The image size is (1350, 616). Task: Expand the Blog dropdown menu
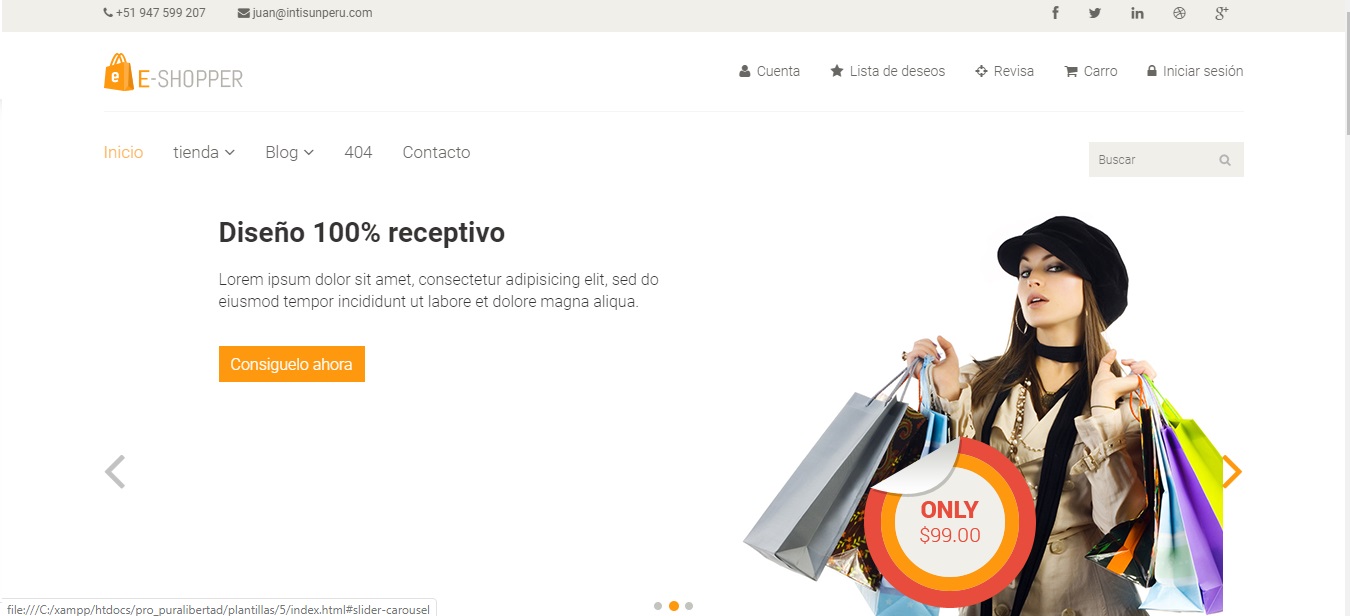(x=290, y=152)
